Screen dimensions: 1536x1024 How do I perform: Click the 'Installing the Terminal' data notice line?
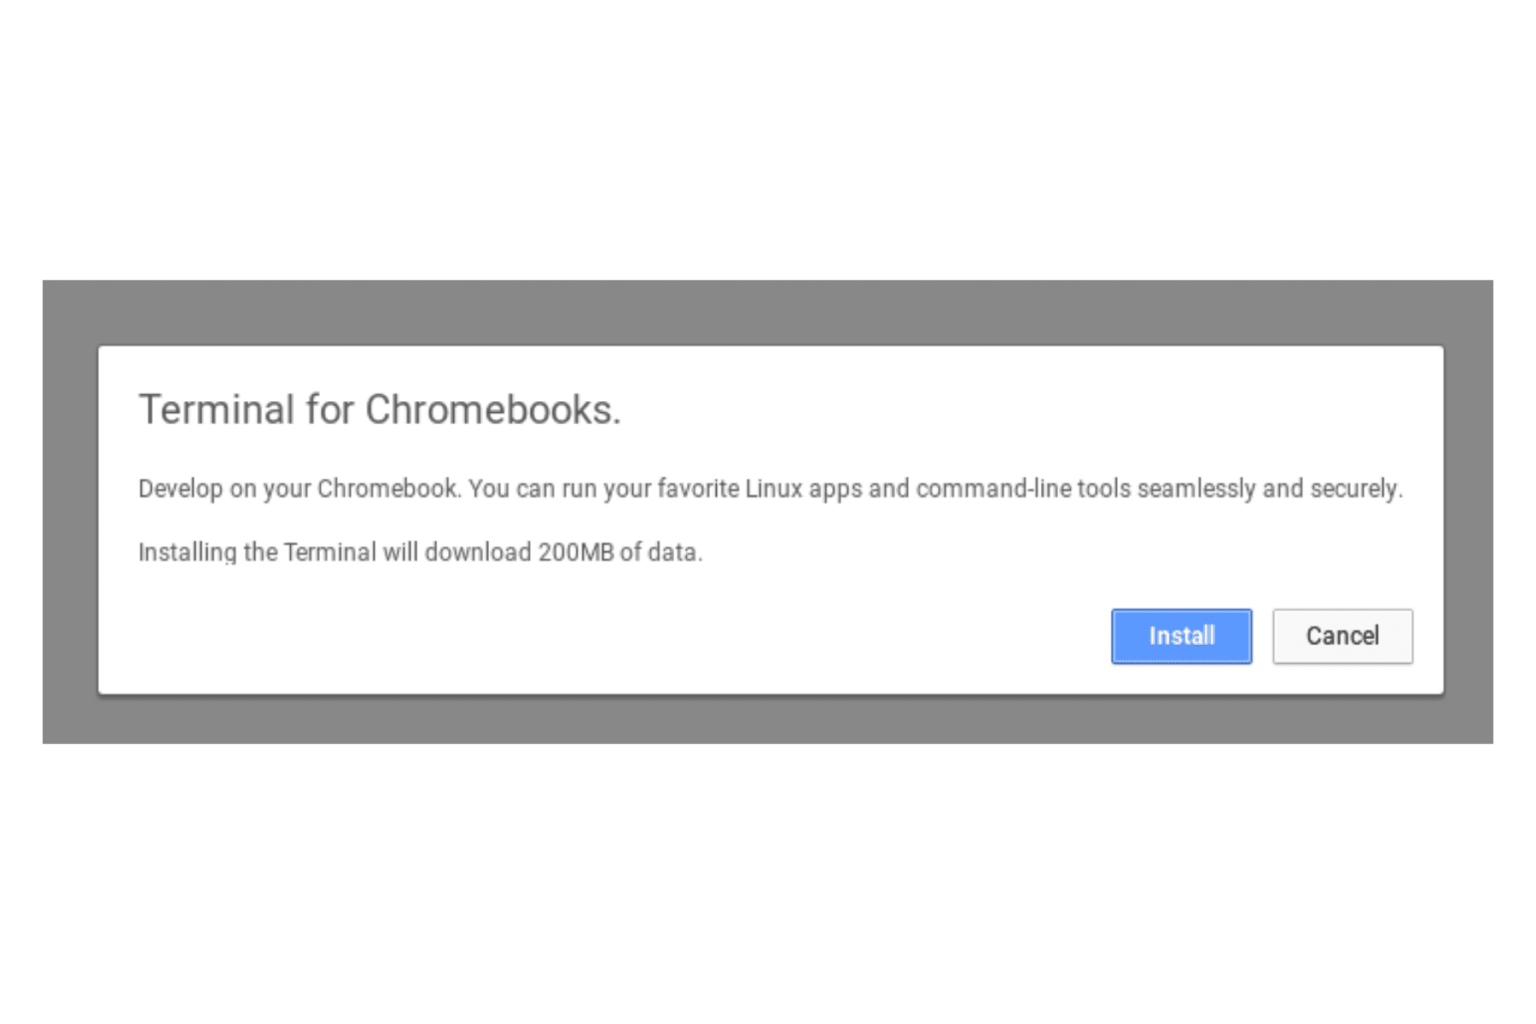tap(420, 551)
